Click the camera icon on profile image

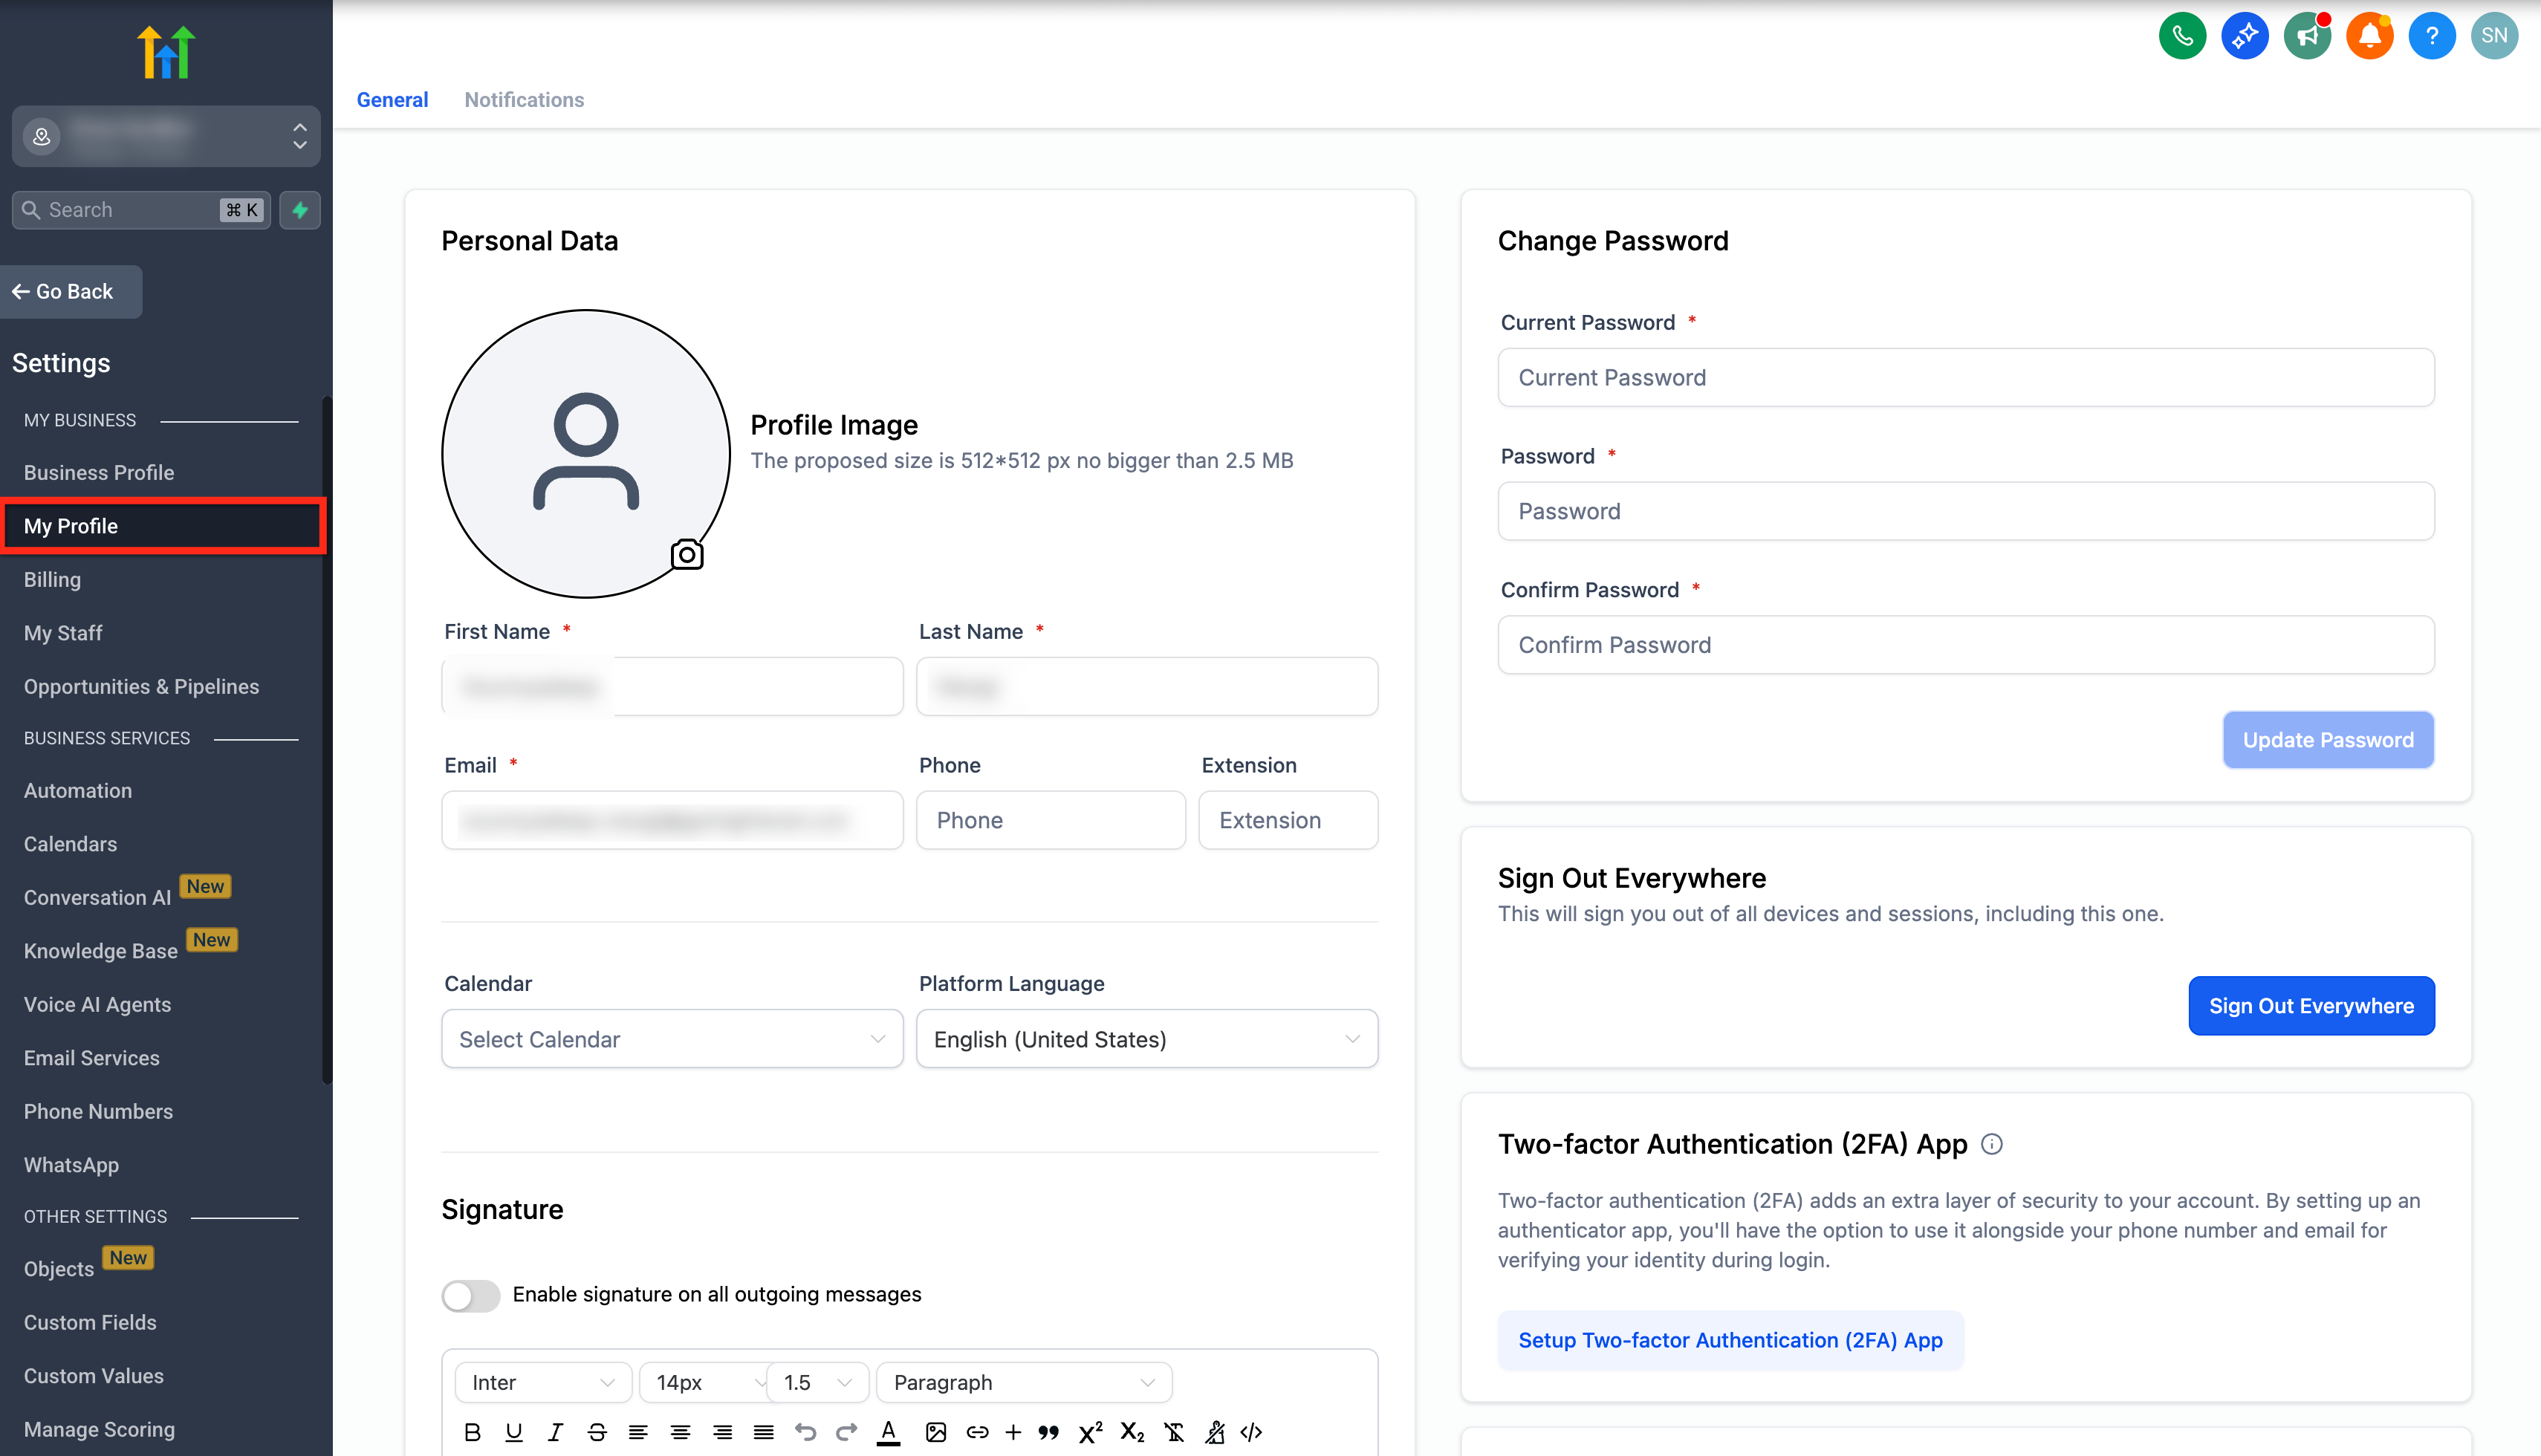[687, 554]
